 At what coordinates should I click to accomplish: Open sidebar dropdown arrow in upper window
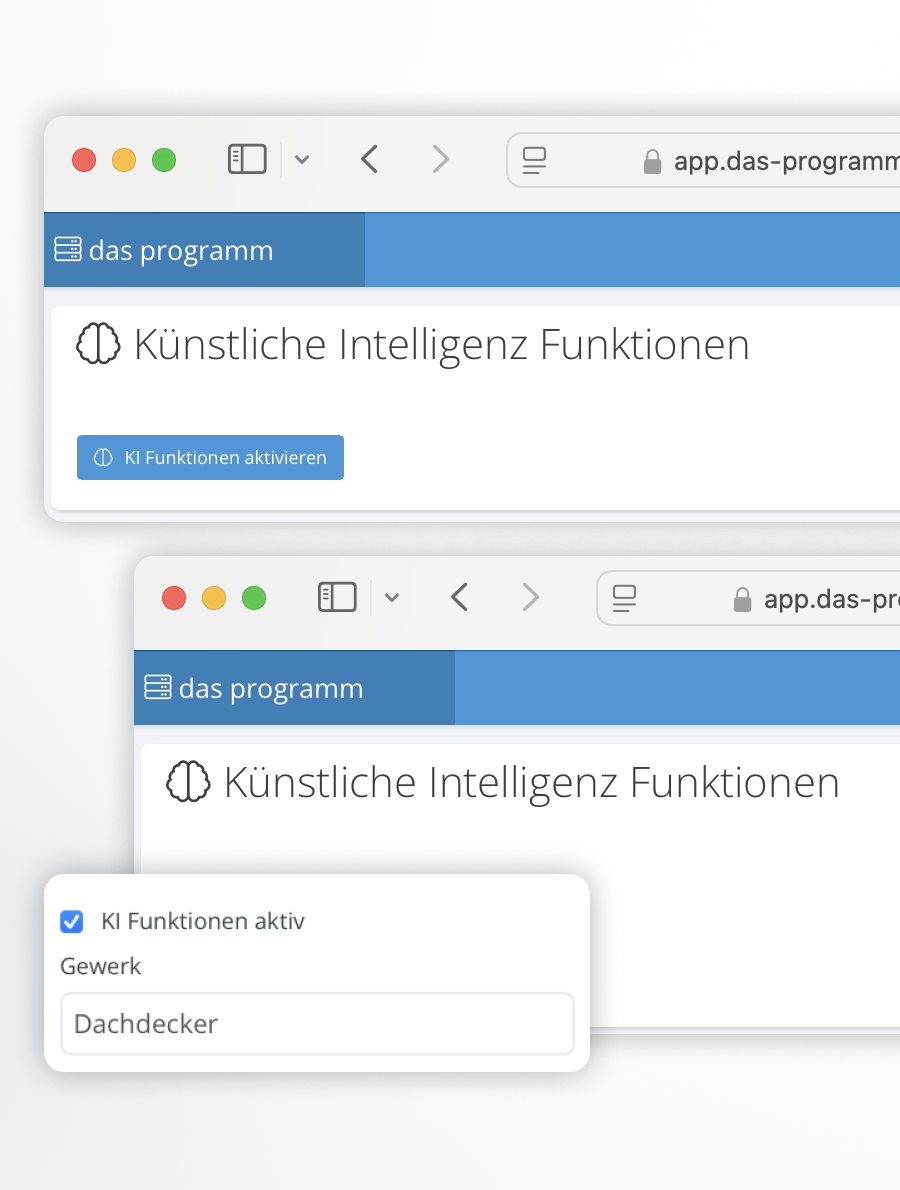pyautogui.click(x=302, y=159)
